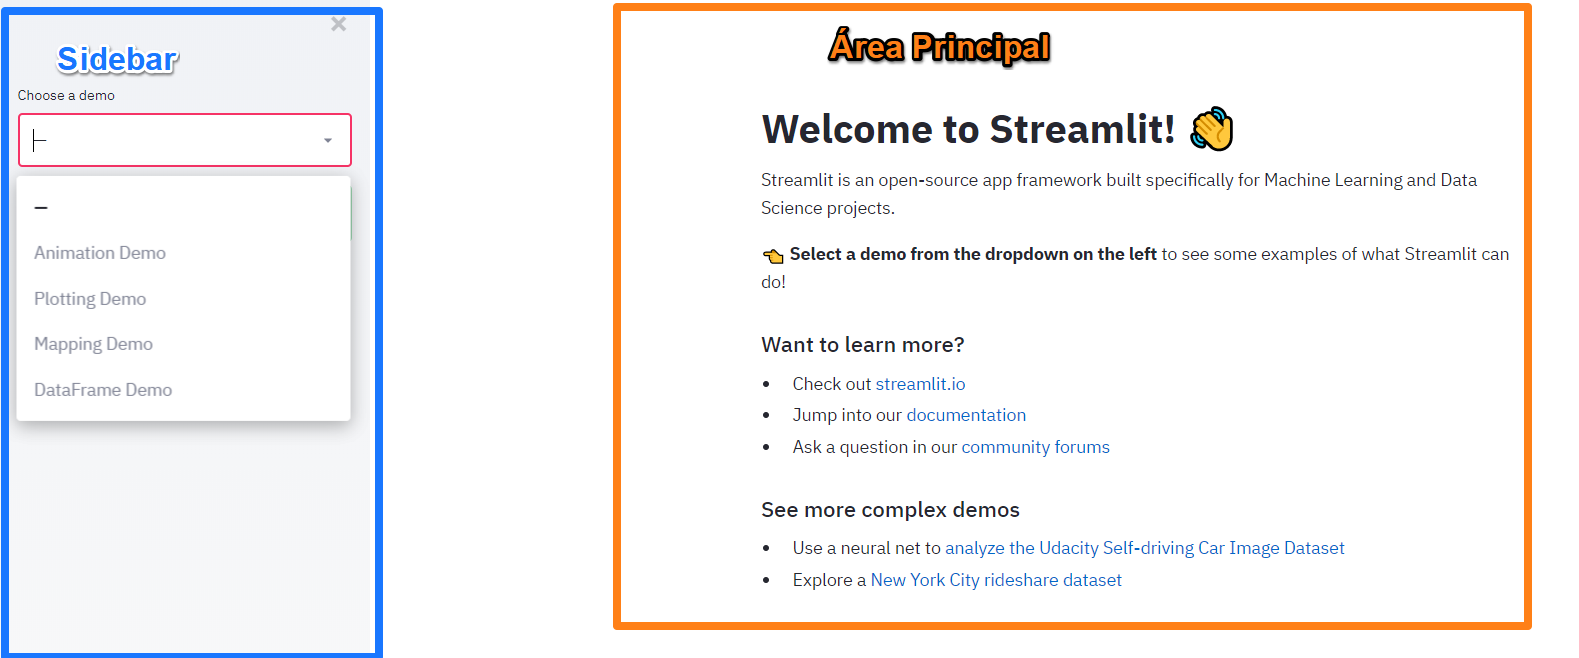Select the dash placeholder option
Viewport: 1579px width, 658px height.
[x=183, y=207]
